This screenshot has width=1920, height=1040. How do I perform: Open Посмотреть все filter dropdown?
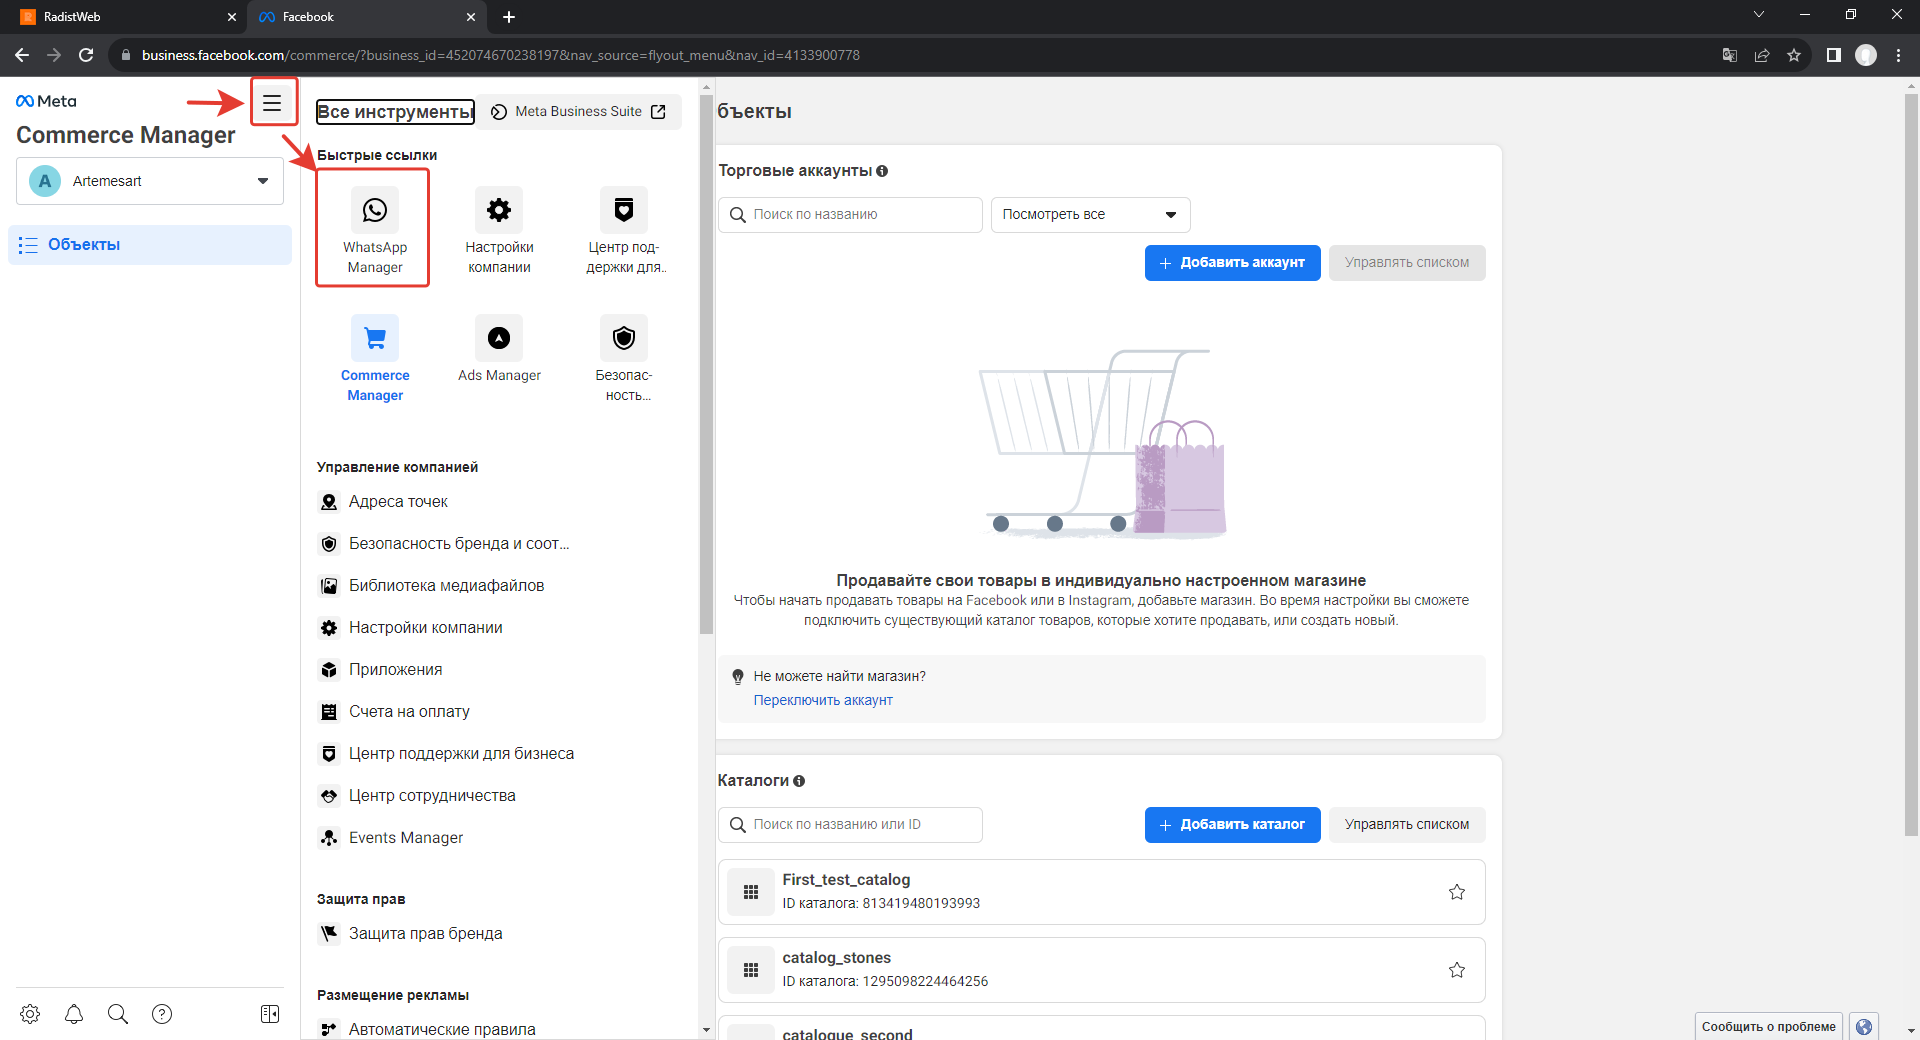pyautogui.click(x=1090, y=215)
